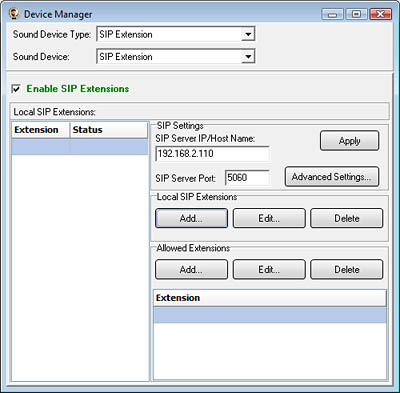This screenshot has height=393, width=400.
Task: Click the Device Manager app icon in title bar
Action: [14, 14]
